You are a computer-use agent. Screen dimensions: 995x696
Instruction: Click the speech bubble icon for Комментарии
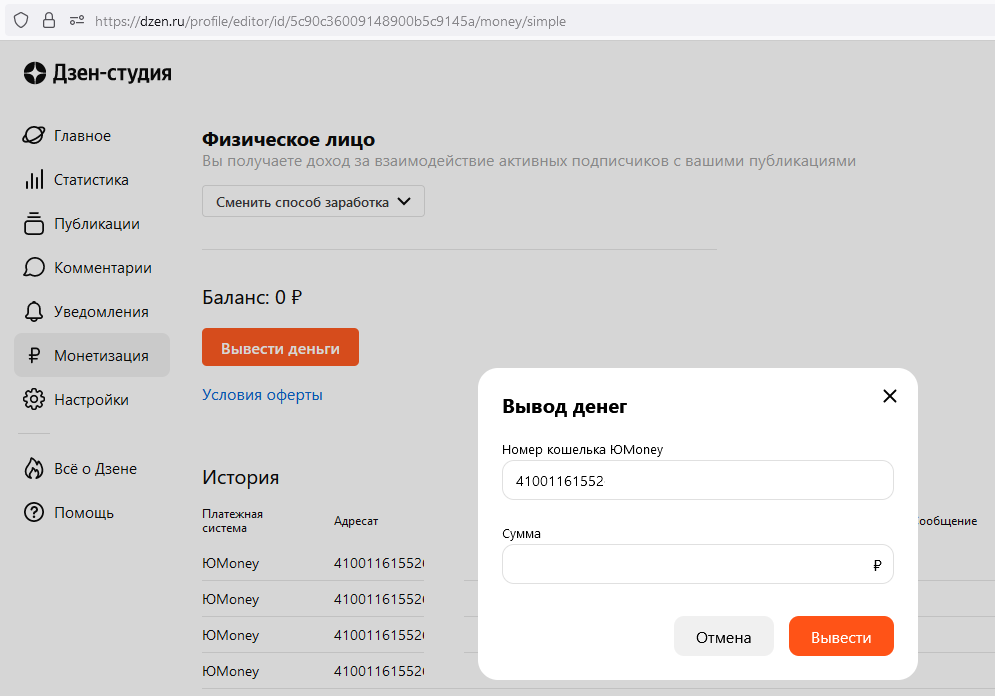click(34, 268)
